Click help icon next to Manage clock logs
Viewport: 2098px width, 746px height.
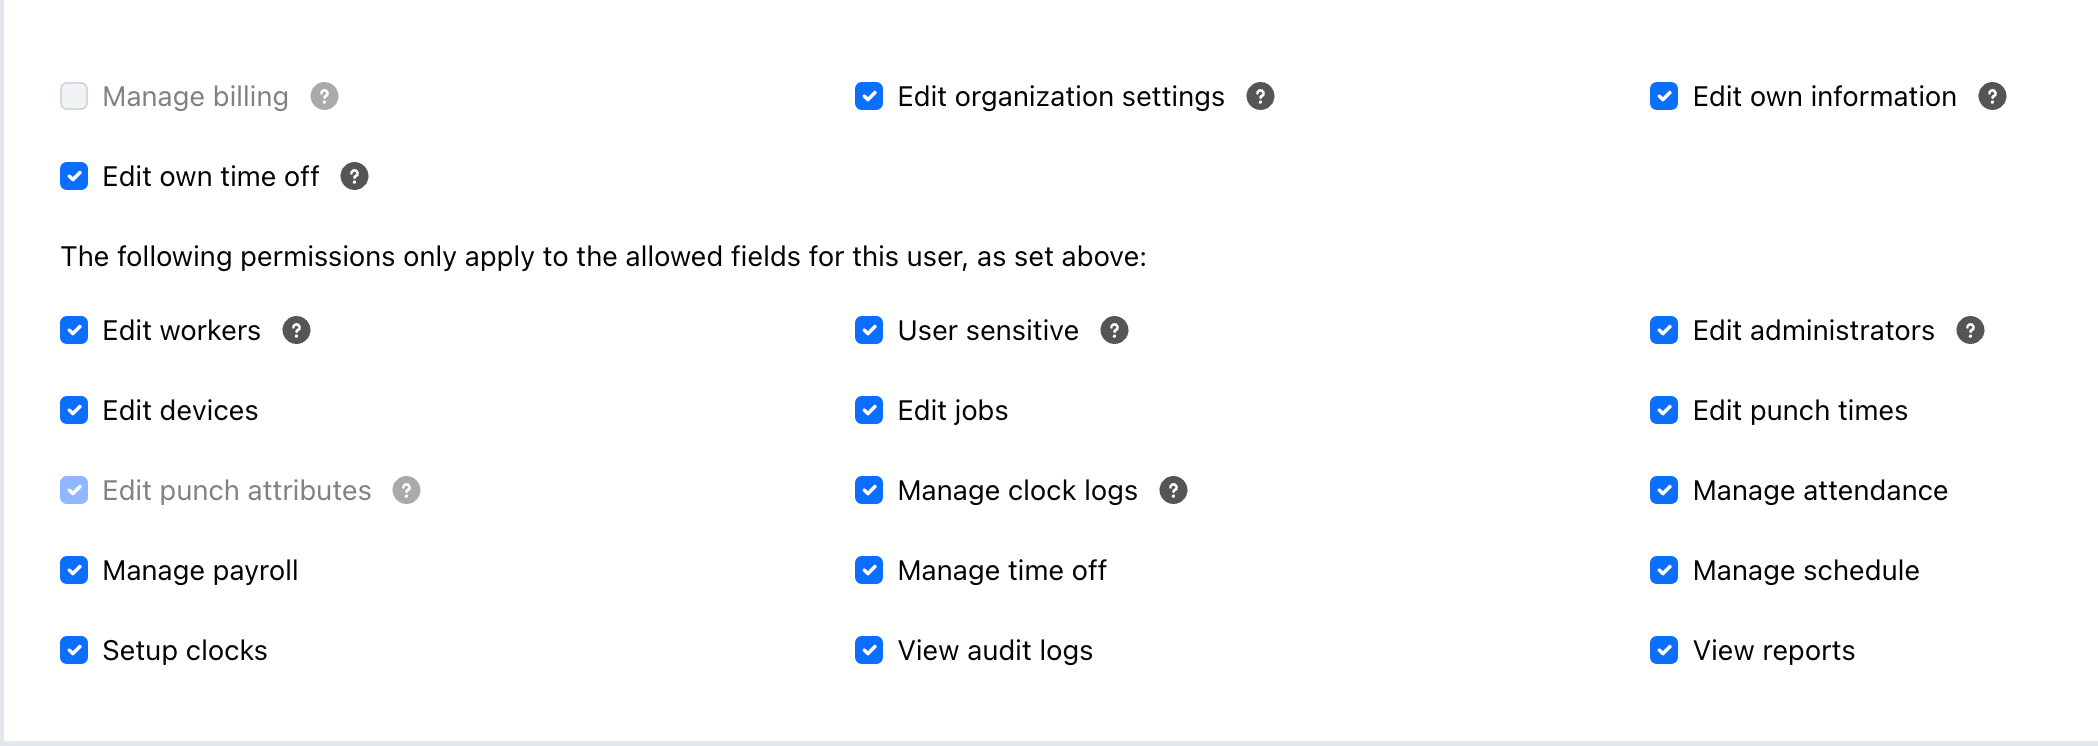(x=1173, y=490)
